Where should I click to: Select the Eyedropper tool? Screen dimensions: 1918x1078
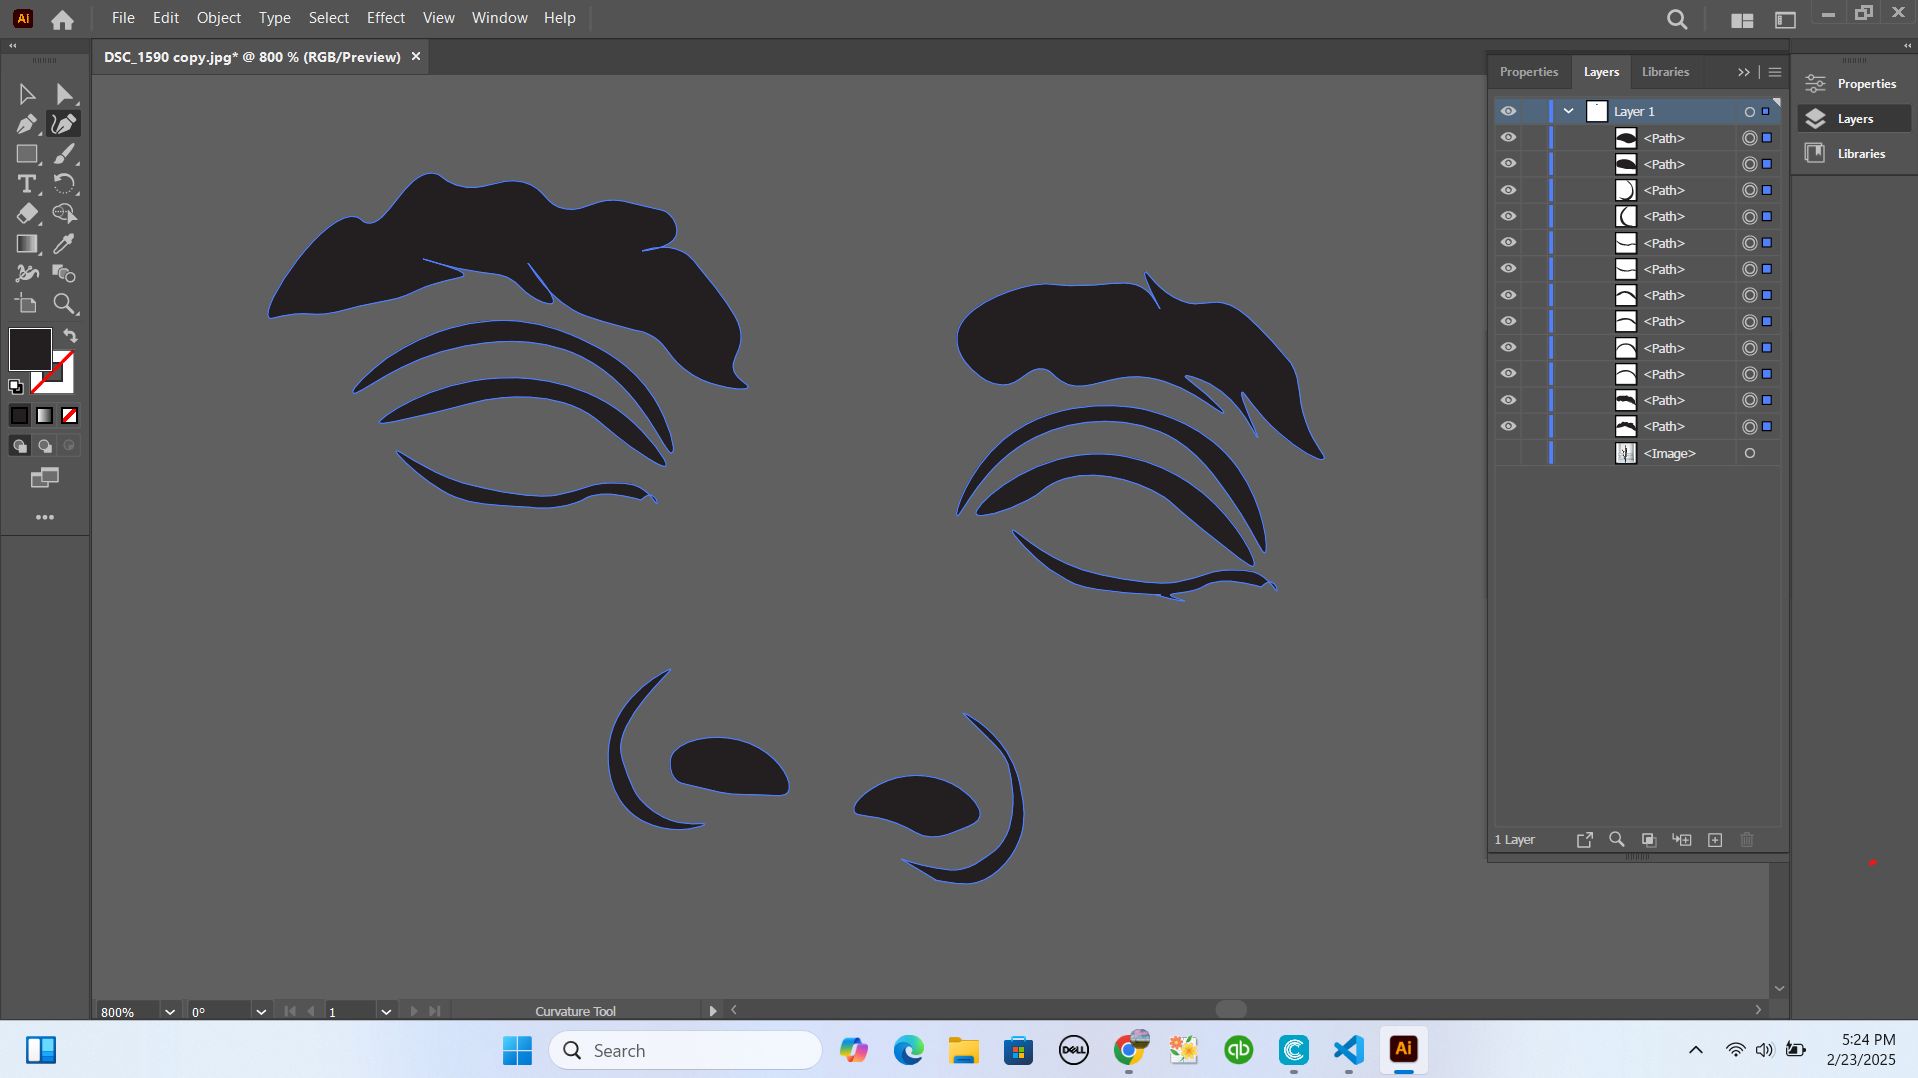click(65, 244)
